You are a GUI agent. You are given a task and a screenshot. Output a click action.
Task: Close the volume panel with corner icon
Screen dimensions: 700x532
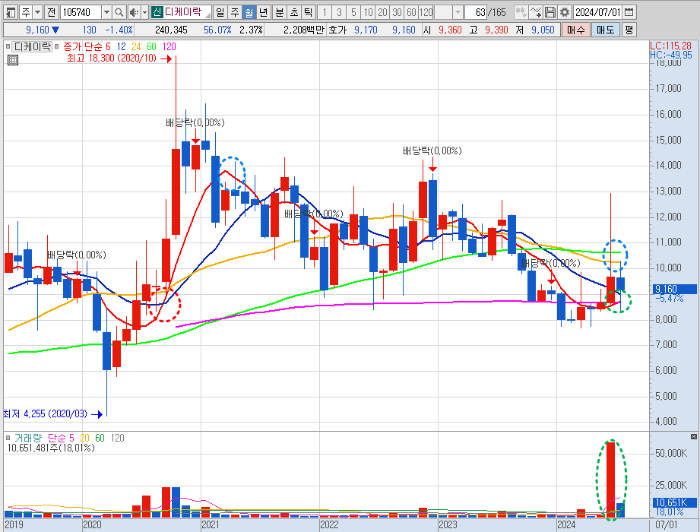click(x=693, y=436)
